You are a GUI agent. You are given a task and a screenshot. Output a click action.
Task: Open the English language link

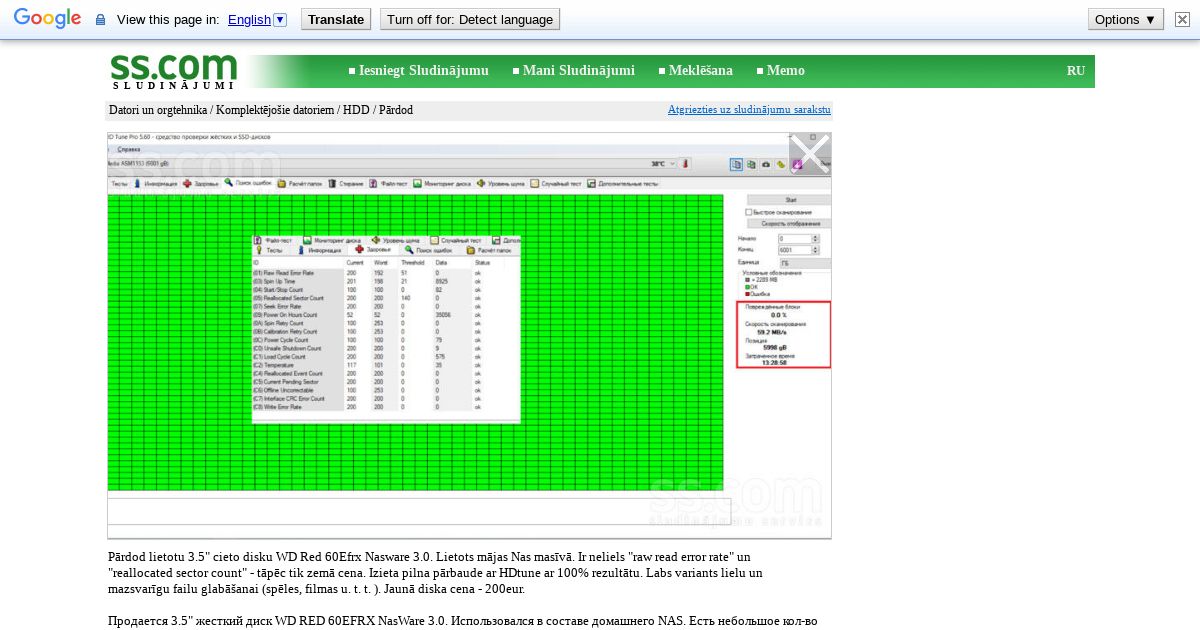coord(249,19)
